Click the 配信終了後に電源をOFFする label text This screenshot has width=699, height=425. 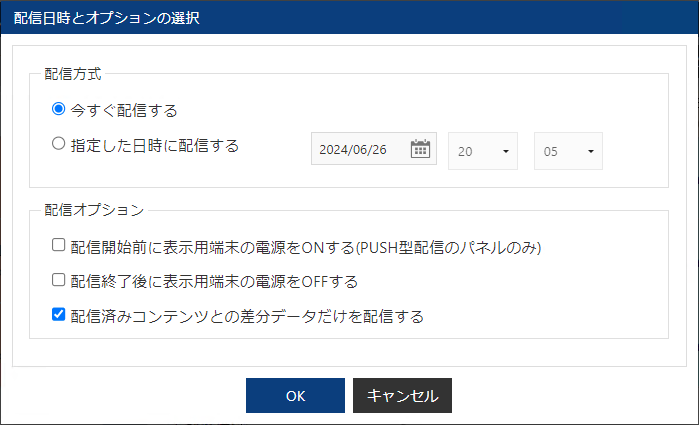(x=214, y=281)
